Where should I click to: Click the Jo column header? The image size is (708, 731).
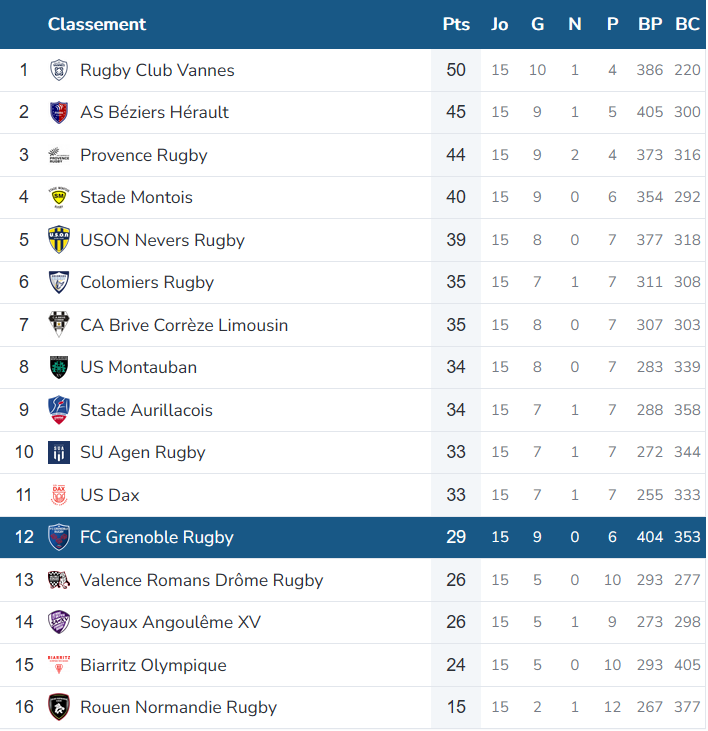click(x=500, y=24)
